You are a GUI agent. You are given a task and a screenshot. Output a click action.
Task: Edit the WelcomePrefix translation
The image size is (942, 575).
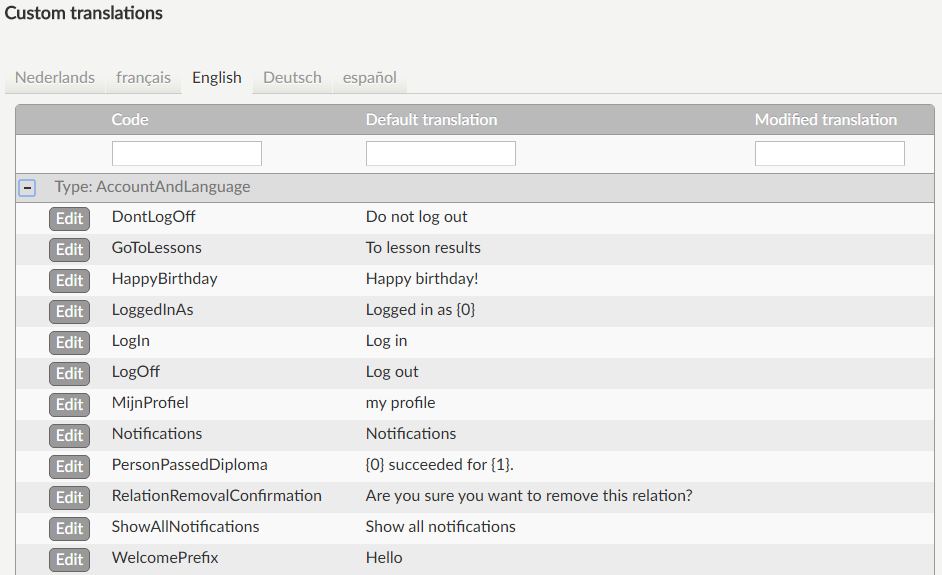click(69, 559)
